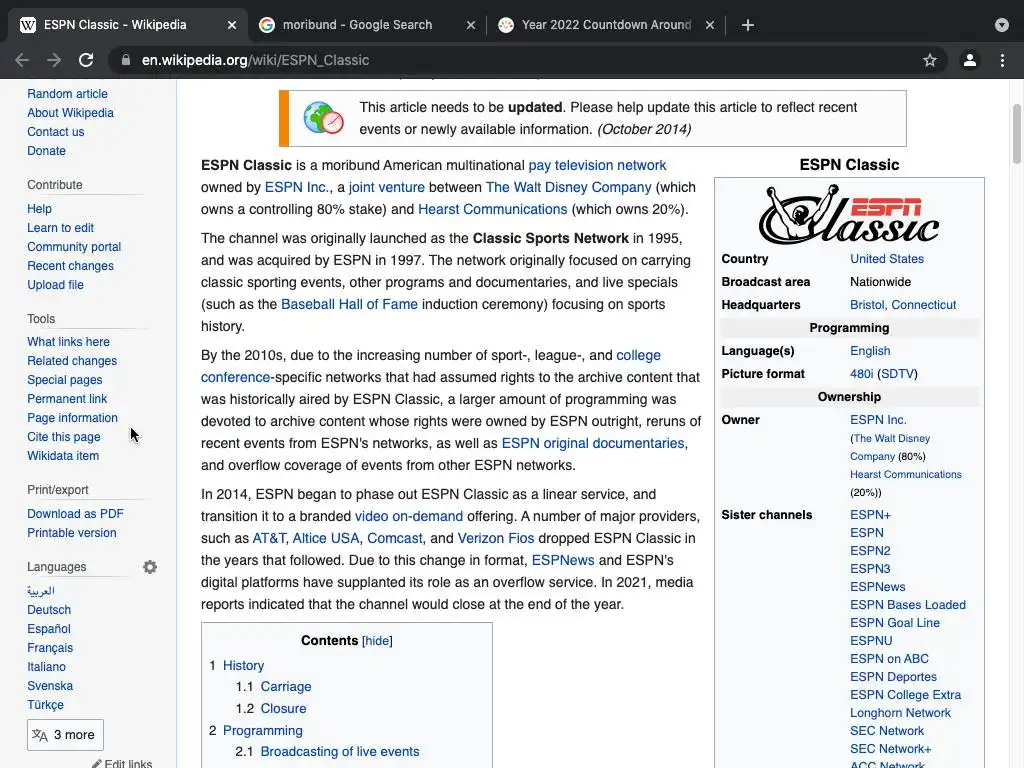Screen dimensions: 1024x768
Task: Switch to Français language version
Action: [50, 647]
